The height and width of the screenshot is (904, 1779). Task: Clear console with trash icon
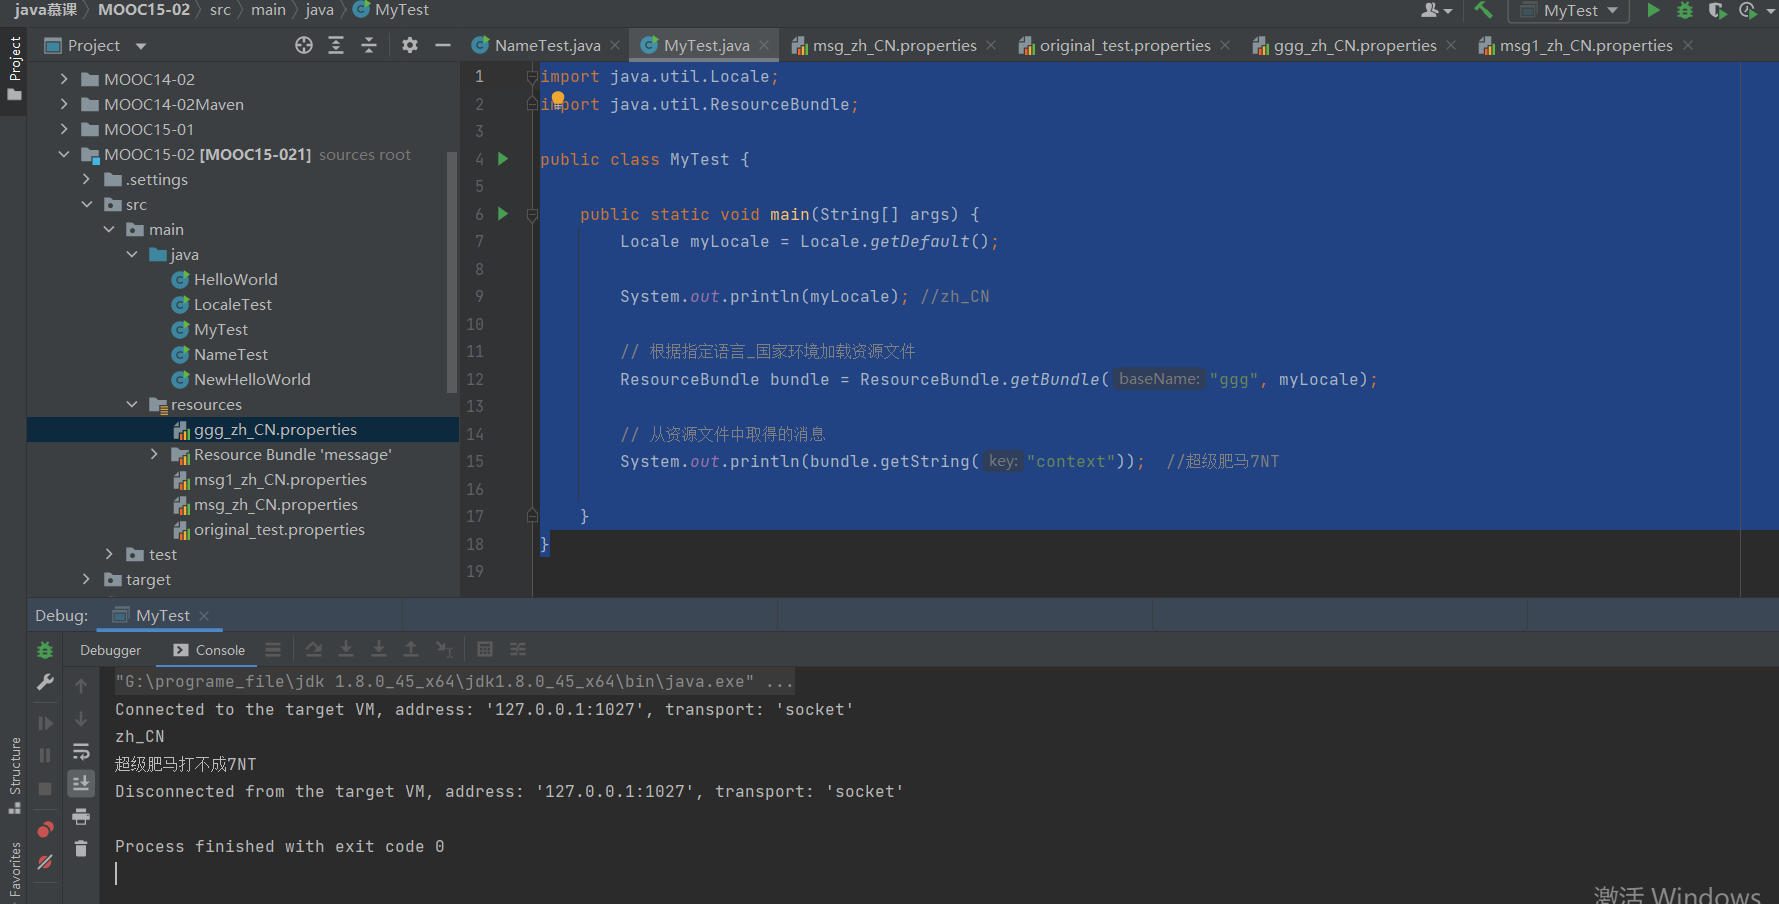(81, 849)
